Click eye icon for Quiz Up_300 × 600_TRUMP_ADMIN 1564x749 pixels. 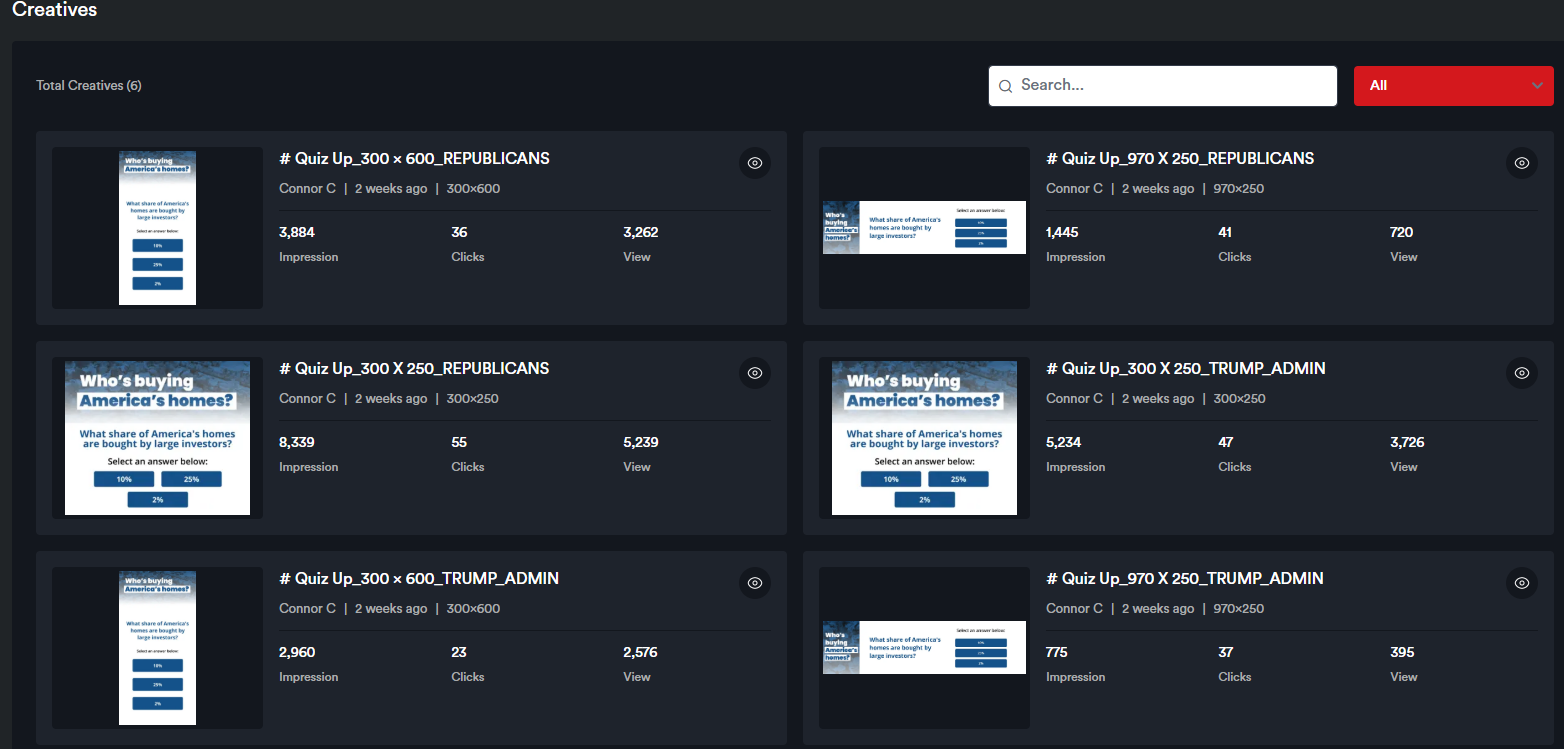(755, 583)
